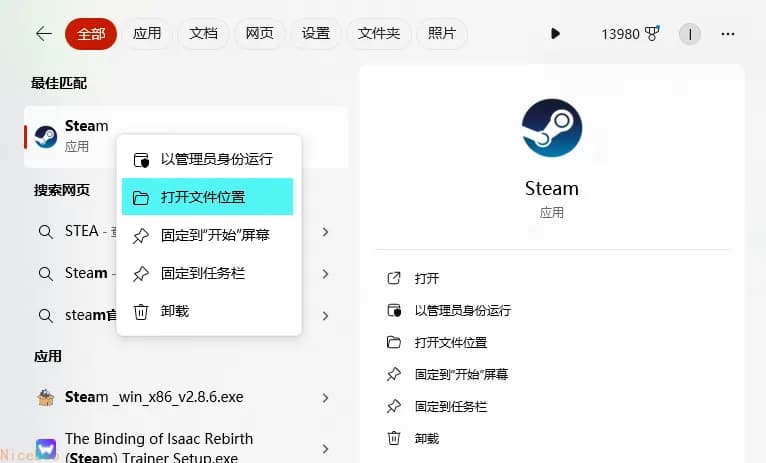Screen dimensions: 766x463
Task: Choose 卸载 in the context menu
Action: [x=208, y=311]
